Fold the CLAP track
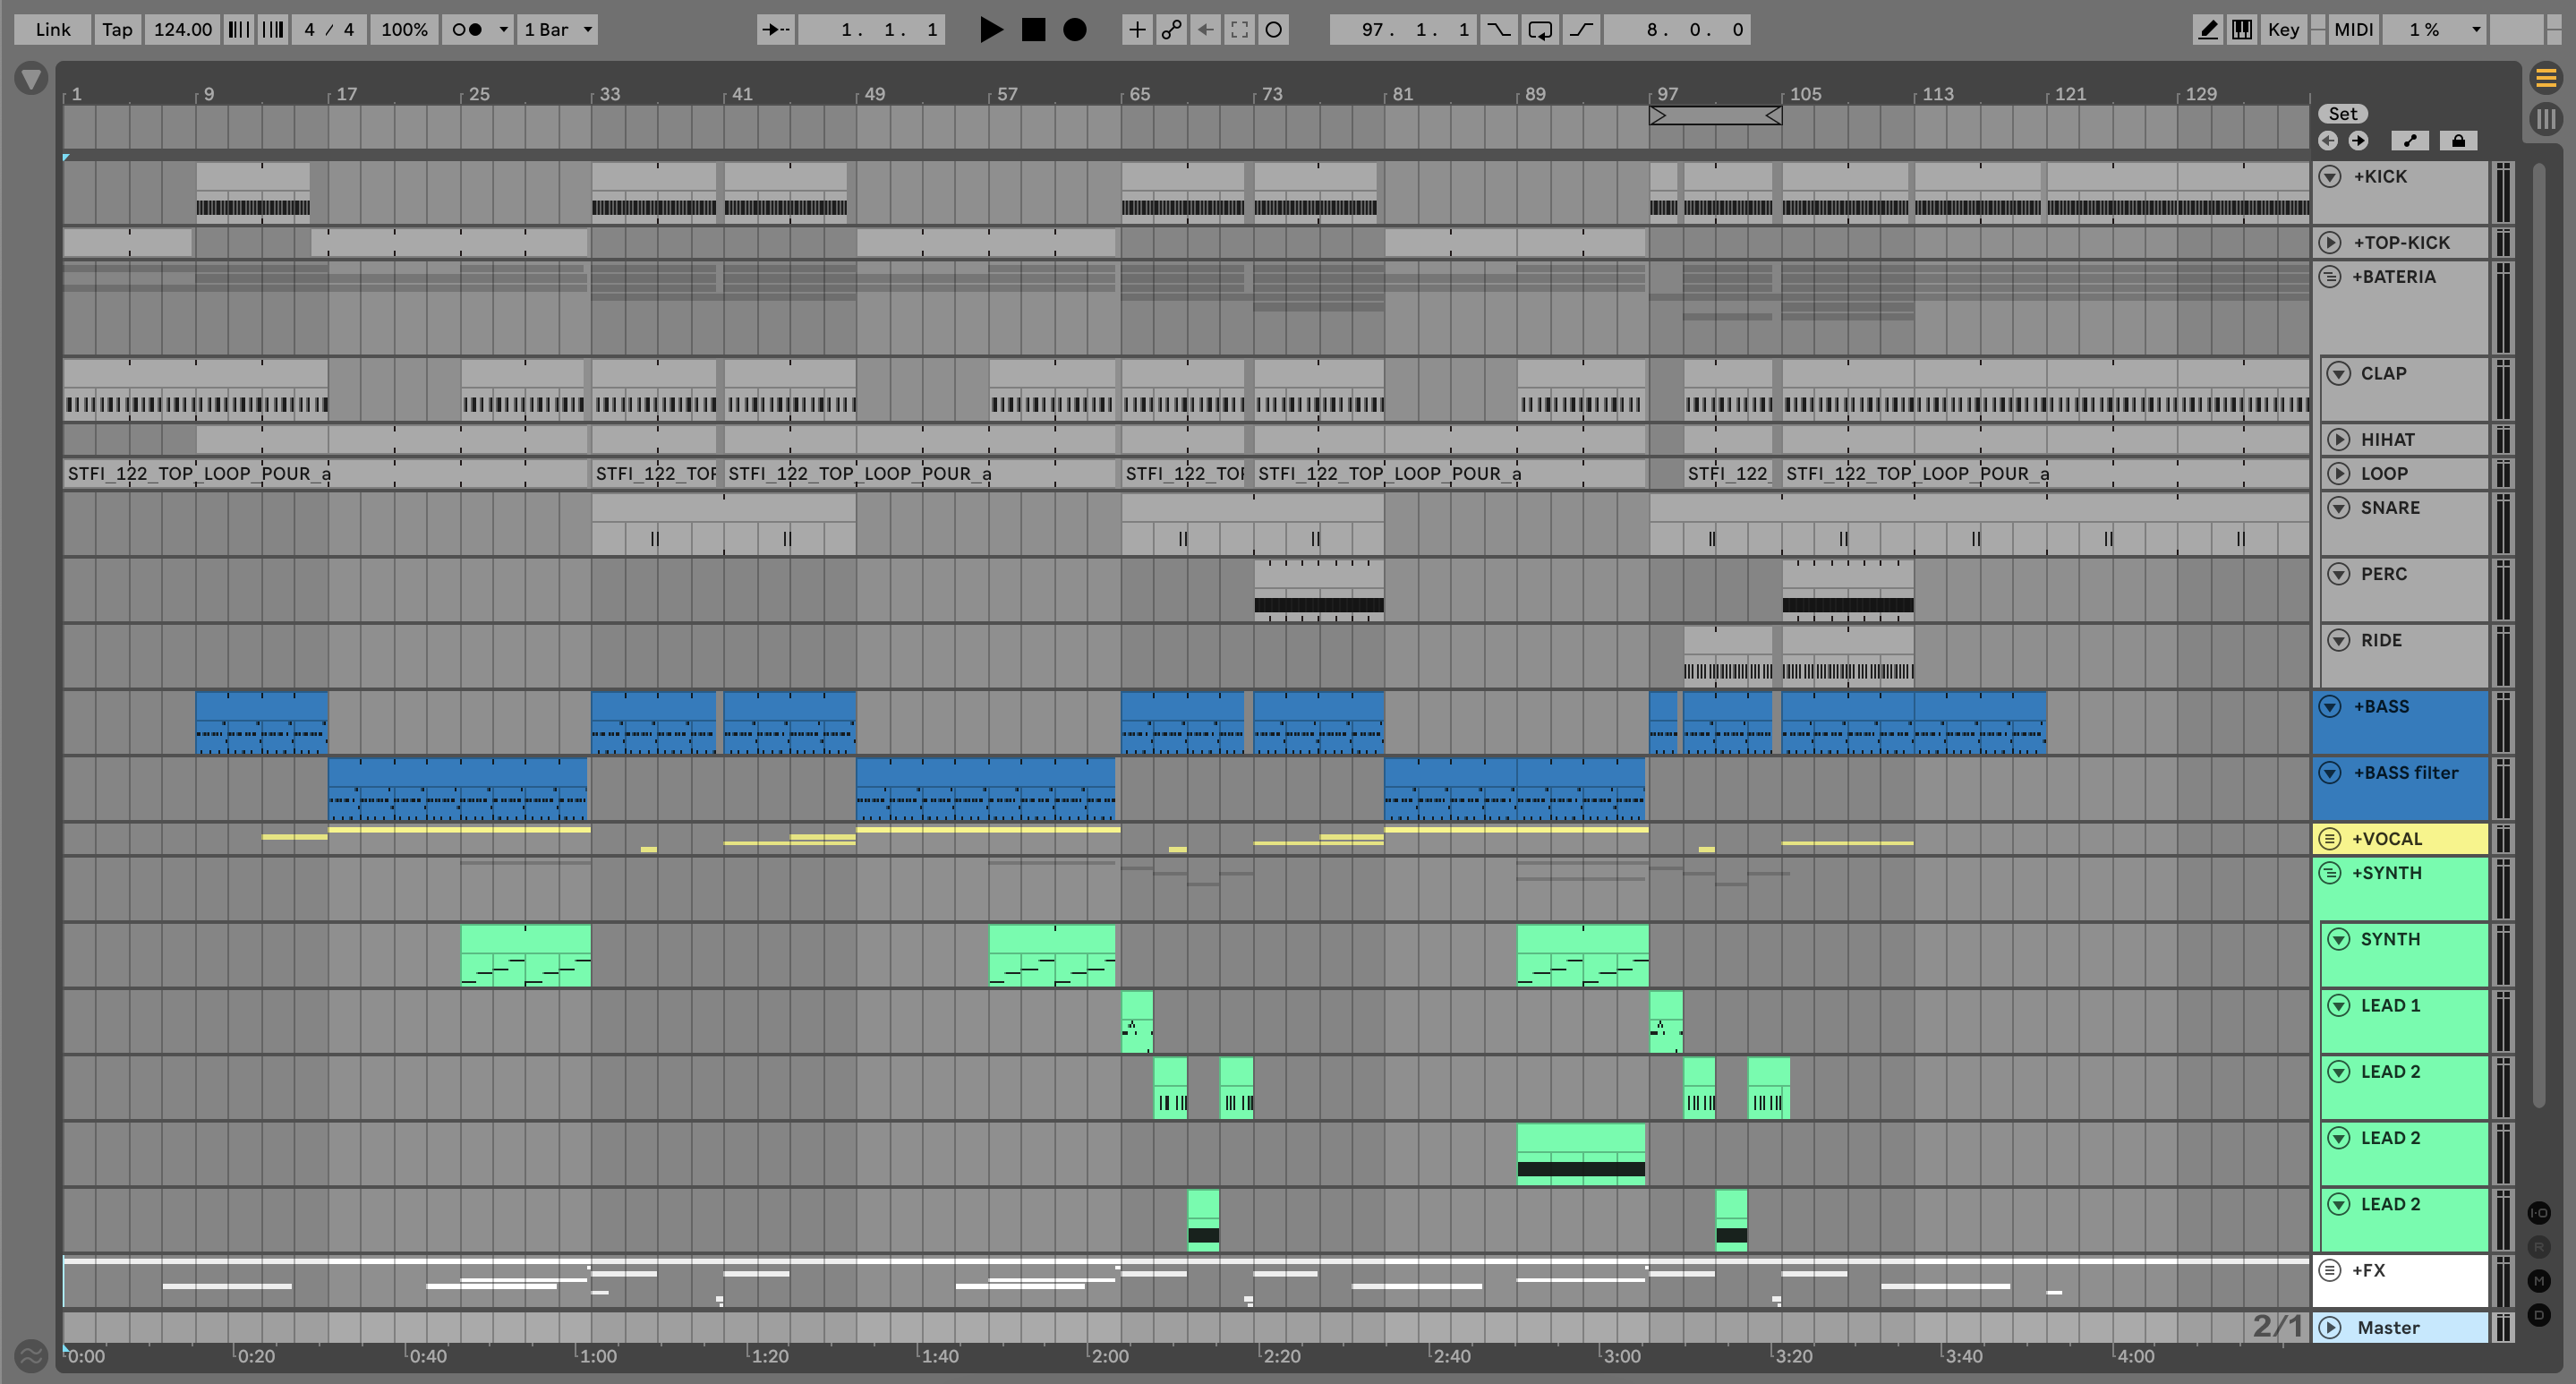The width and height of the screenshot is (2576, 1384). [x=2338, y=373]
